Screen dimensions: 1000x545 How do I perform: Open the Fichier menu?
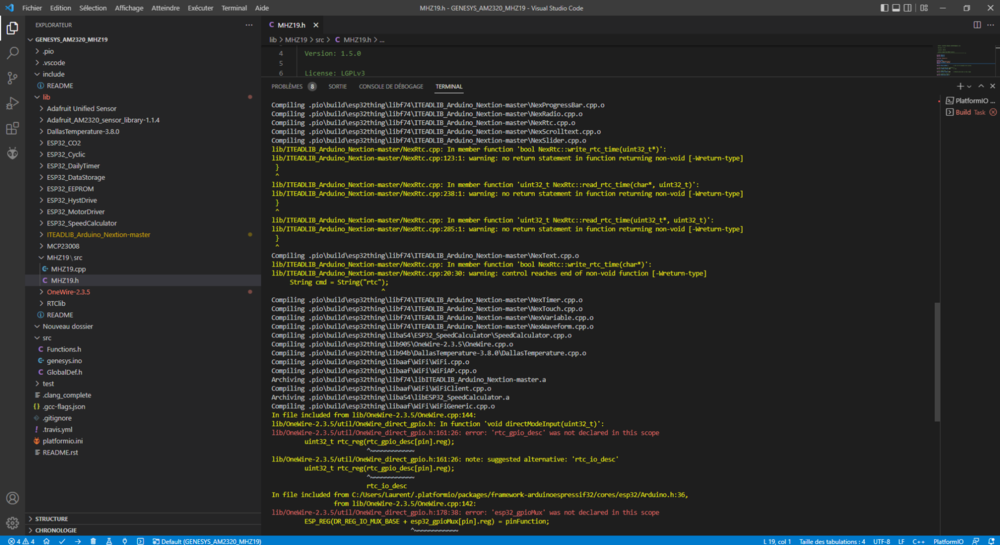(32, 8)
